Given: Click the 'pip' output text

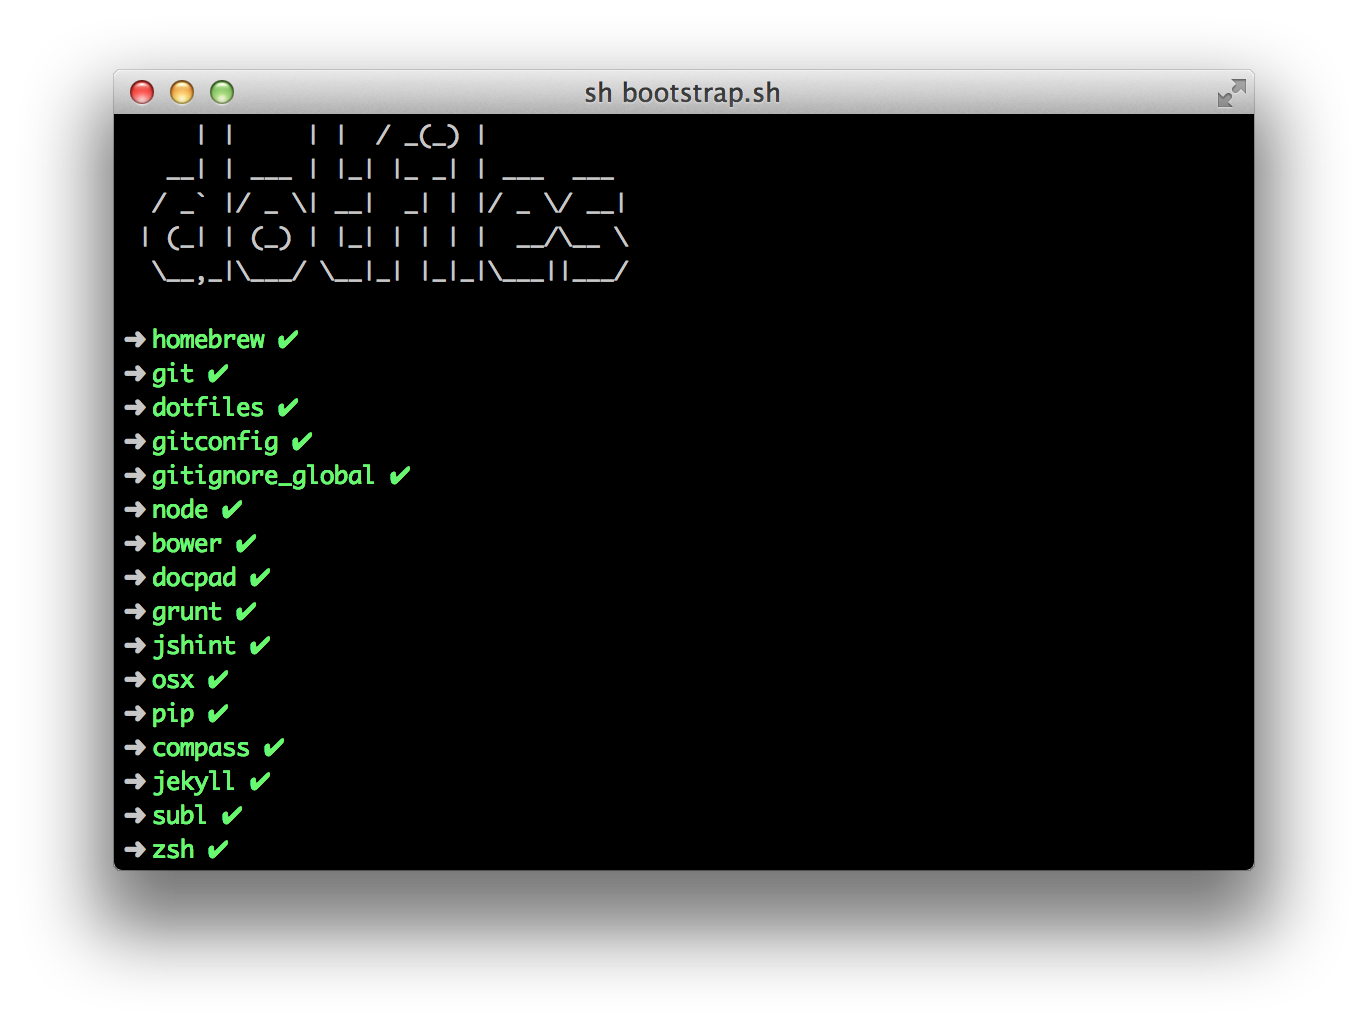Looking at the screenshot, I should pyautogui.click(x=173, y=714).
